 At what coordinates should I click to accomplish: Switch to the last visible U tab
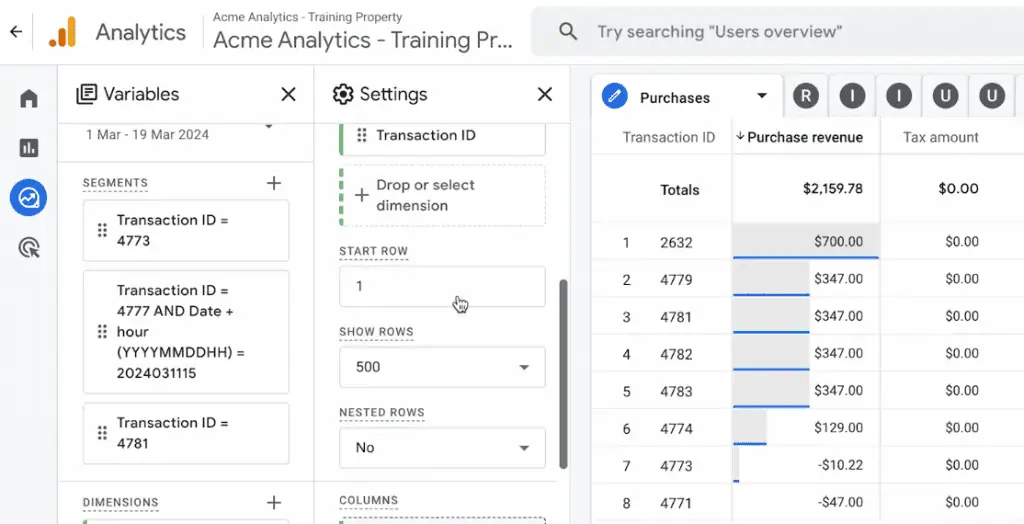991,96
